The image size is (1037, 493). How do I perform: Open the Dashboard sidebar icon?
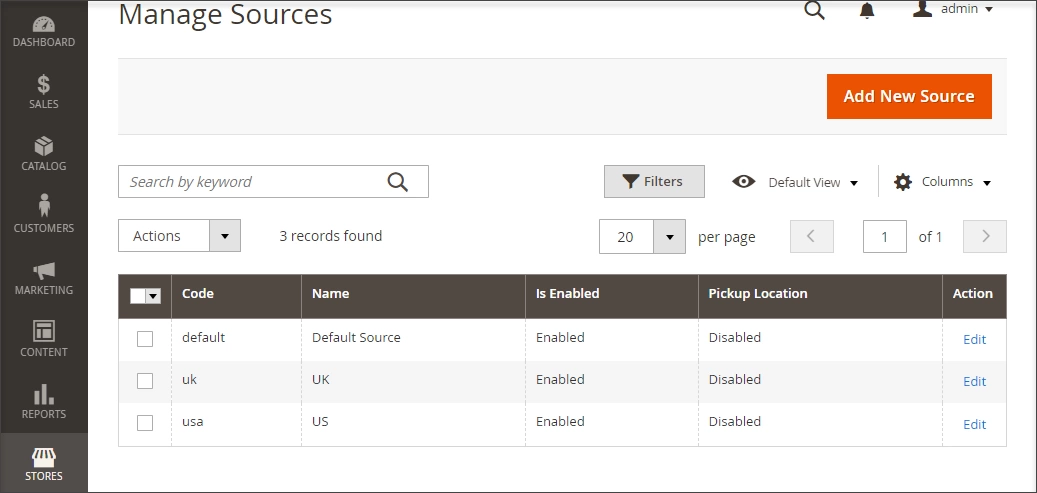pos(44,30)
